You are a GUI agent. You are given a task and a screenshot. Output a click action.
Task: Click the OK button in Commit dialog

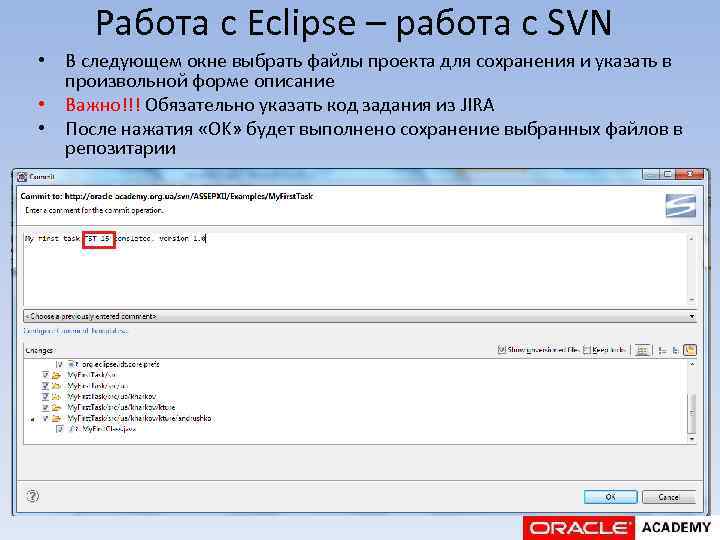(610, 497)
